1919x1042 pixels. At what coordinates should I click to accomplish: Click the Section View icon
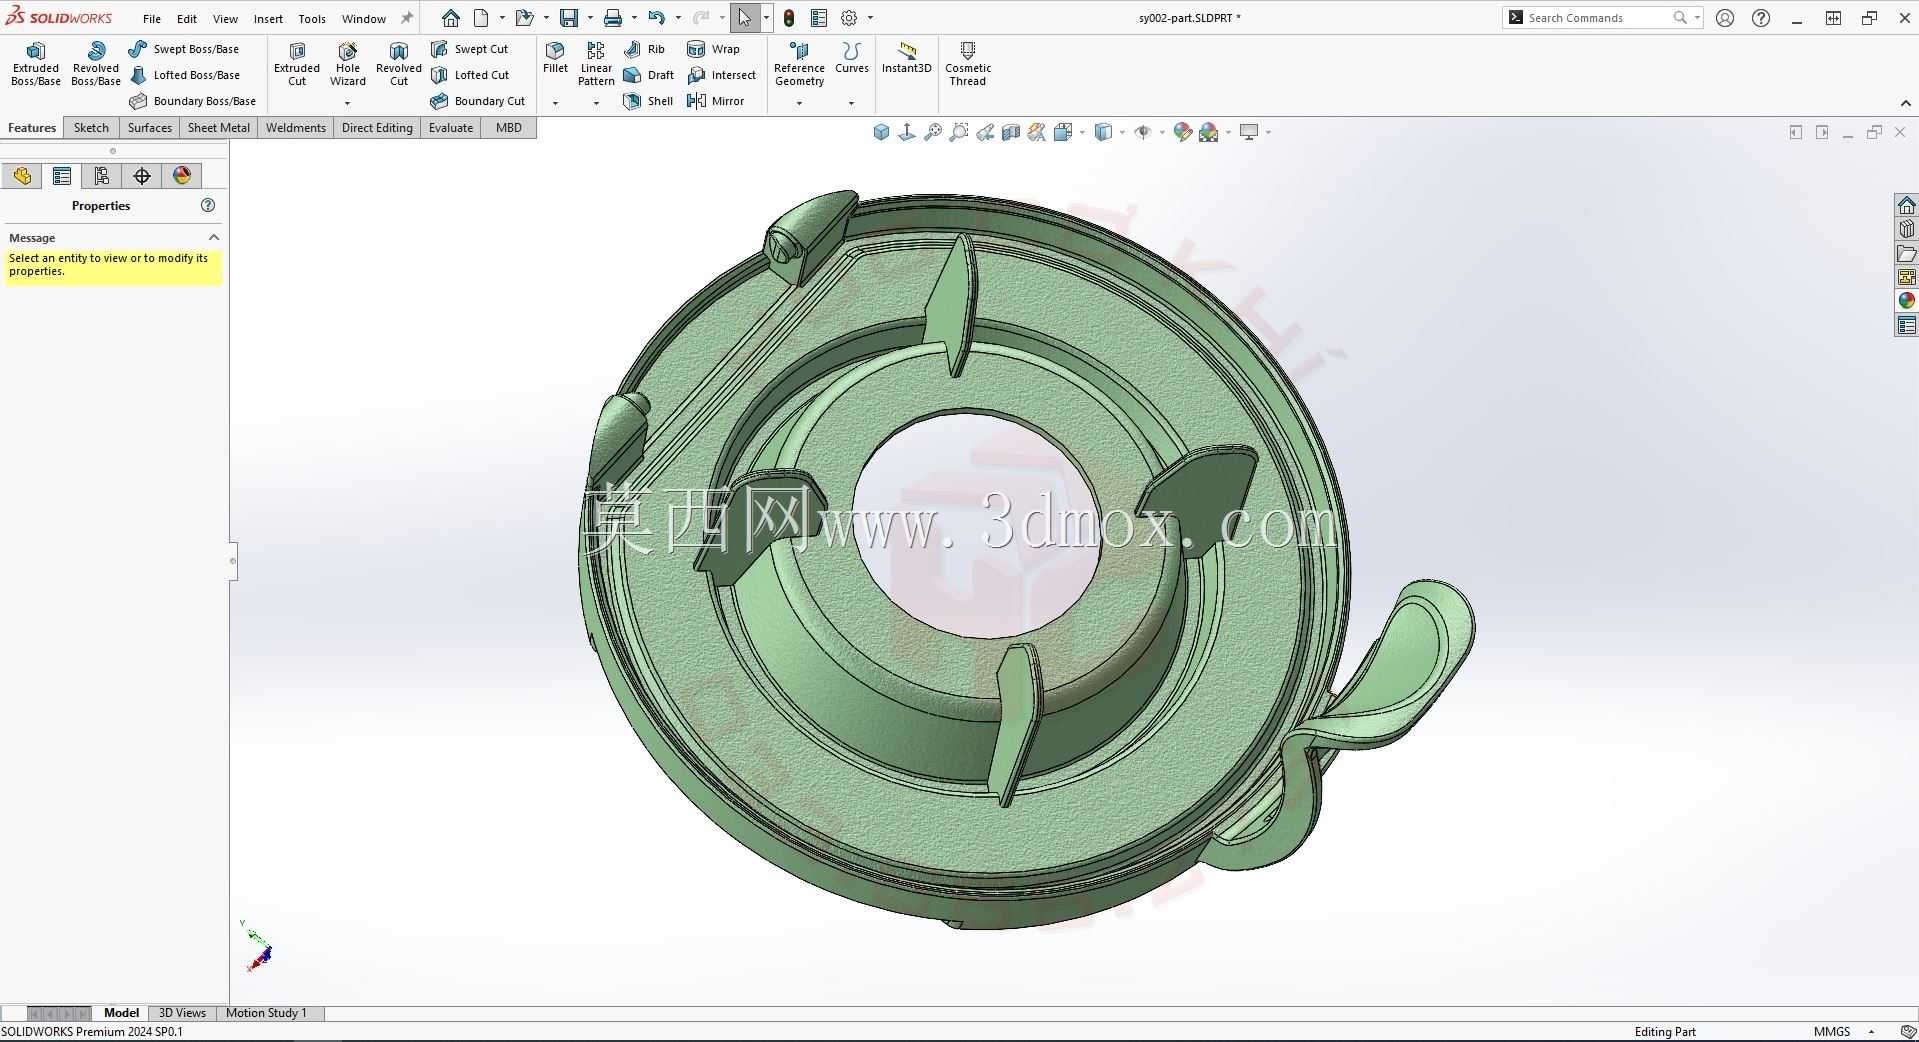[1011, 132]
